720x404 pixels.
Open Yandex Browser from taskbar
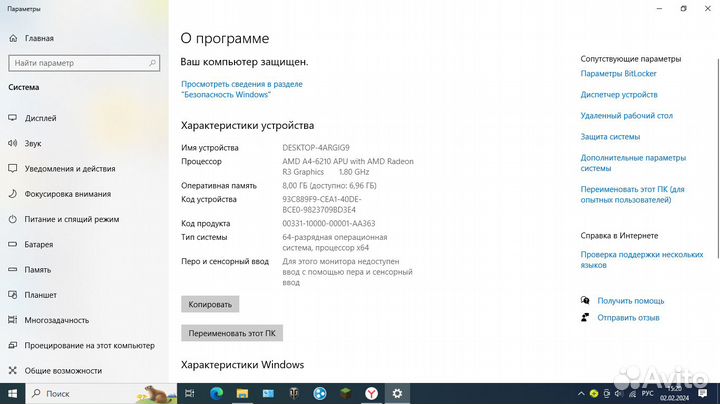(371, 393)
